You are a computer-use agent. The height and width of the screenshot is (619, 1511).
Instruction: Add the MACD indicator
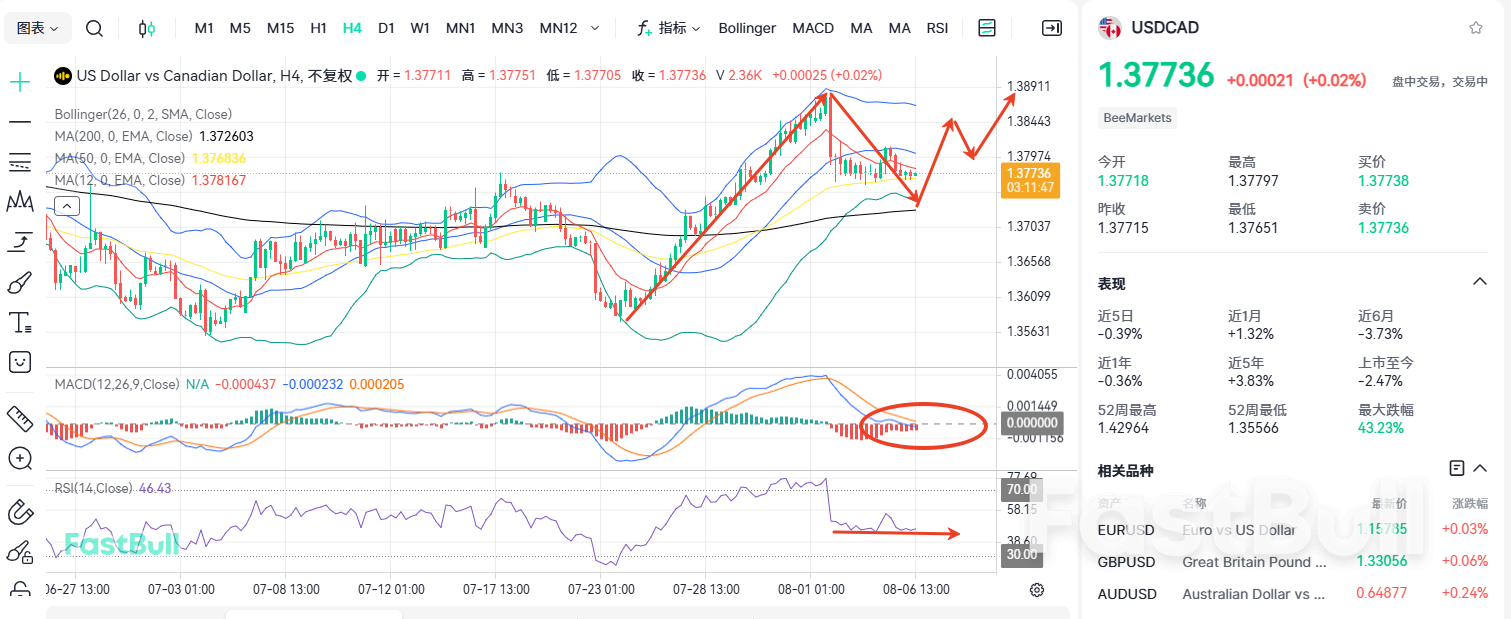click(x=813, y=28)
